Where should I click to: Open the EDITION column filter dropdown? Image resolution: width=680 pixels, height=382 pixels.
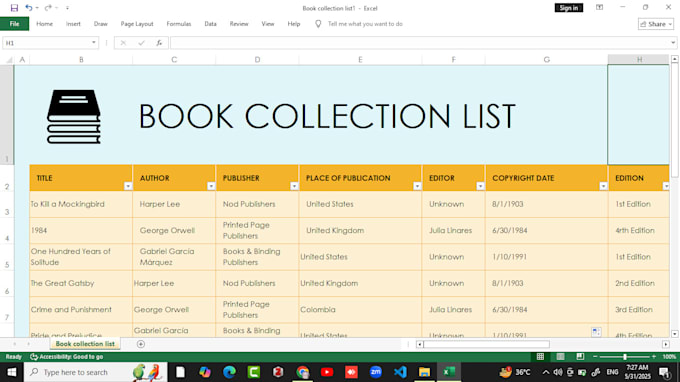point(666,186)
